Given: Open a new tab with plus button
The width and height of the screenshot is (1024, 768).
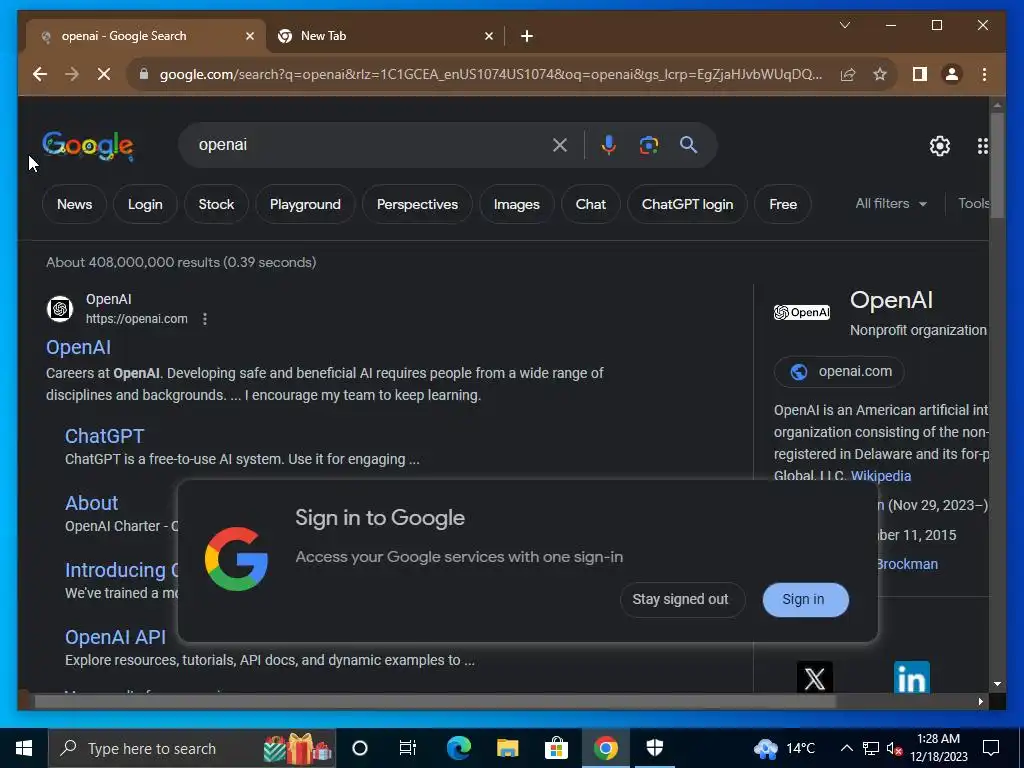Looking at the screenshot, I should tap(527, 36).
